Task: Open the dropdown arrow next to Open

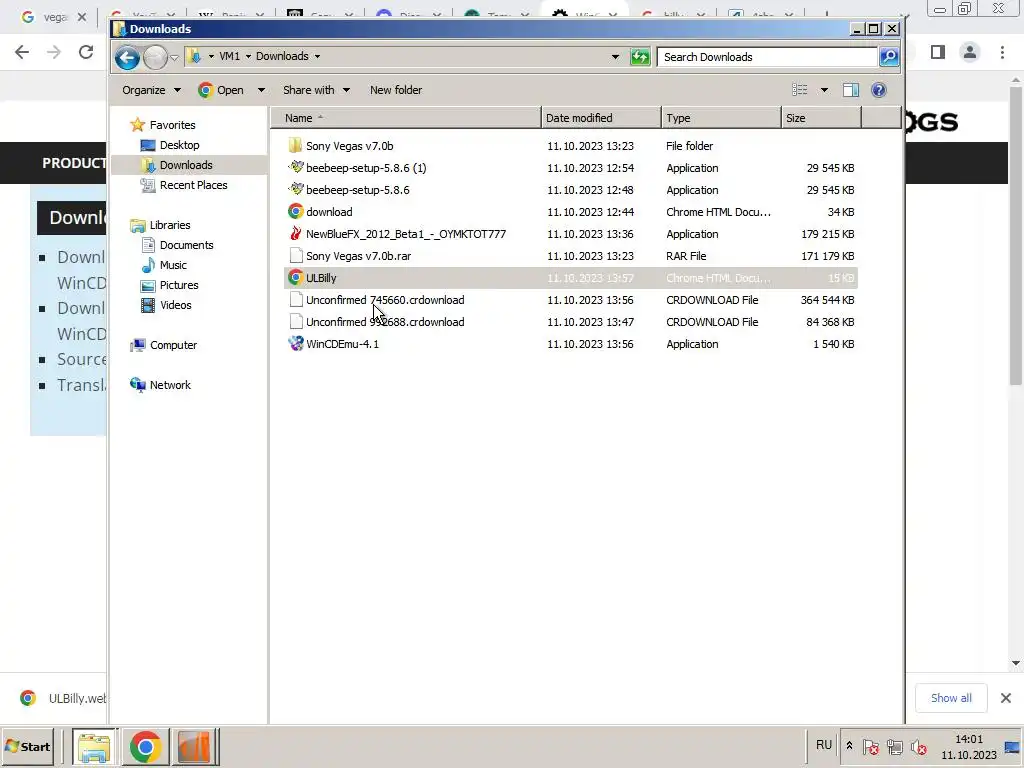Action: click(x=261, y=90)
